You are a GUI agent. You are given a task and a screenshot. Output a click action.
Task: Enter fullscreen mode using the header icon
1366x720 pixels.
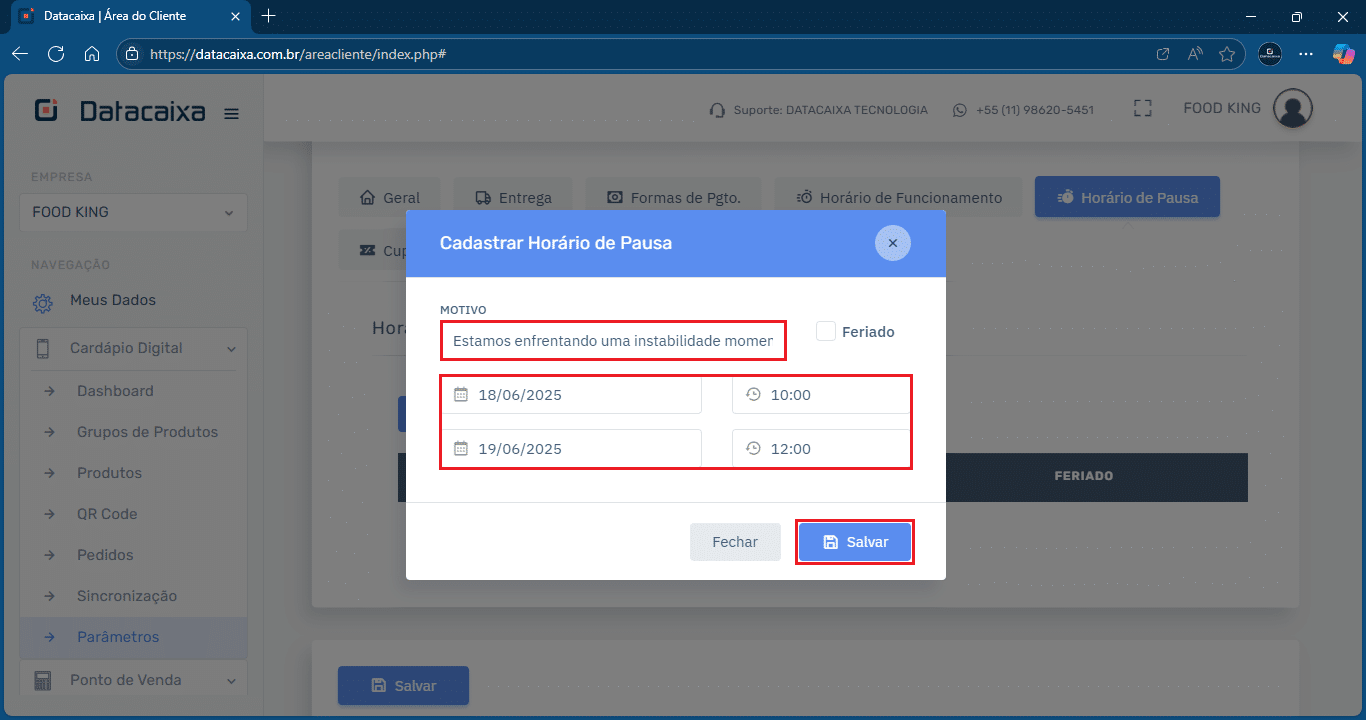[1143, 109]
